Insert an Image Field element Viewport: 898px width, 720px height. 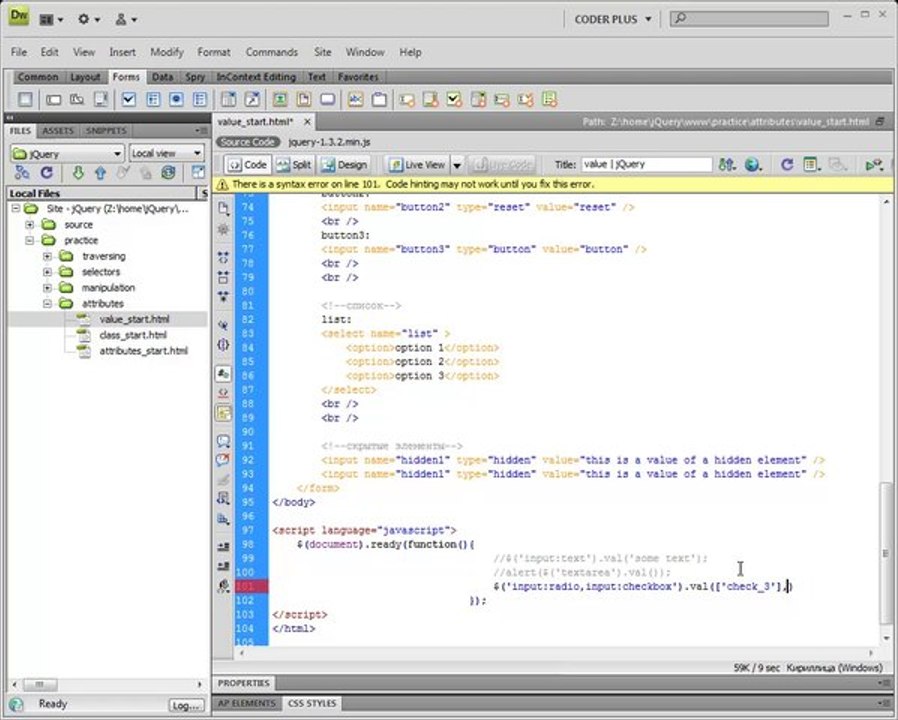(279, 100)
